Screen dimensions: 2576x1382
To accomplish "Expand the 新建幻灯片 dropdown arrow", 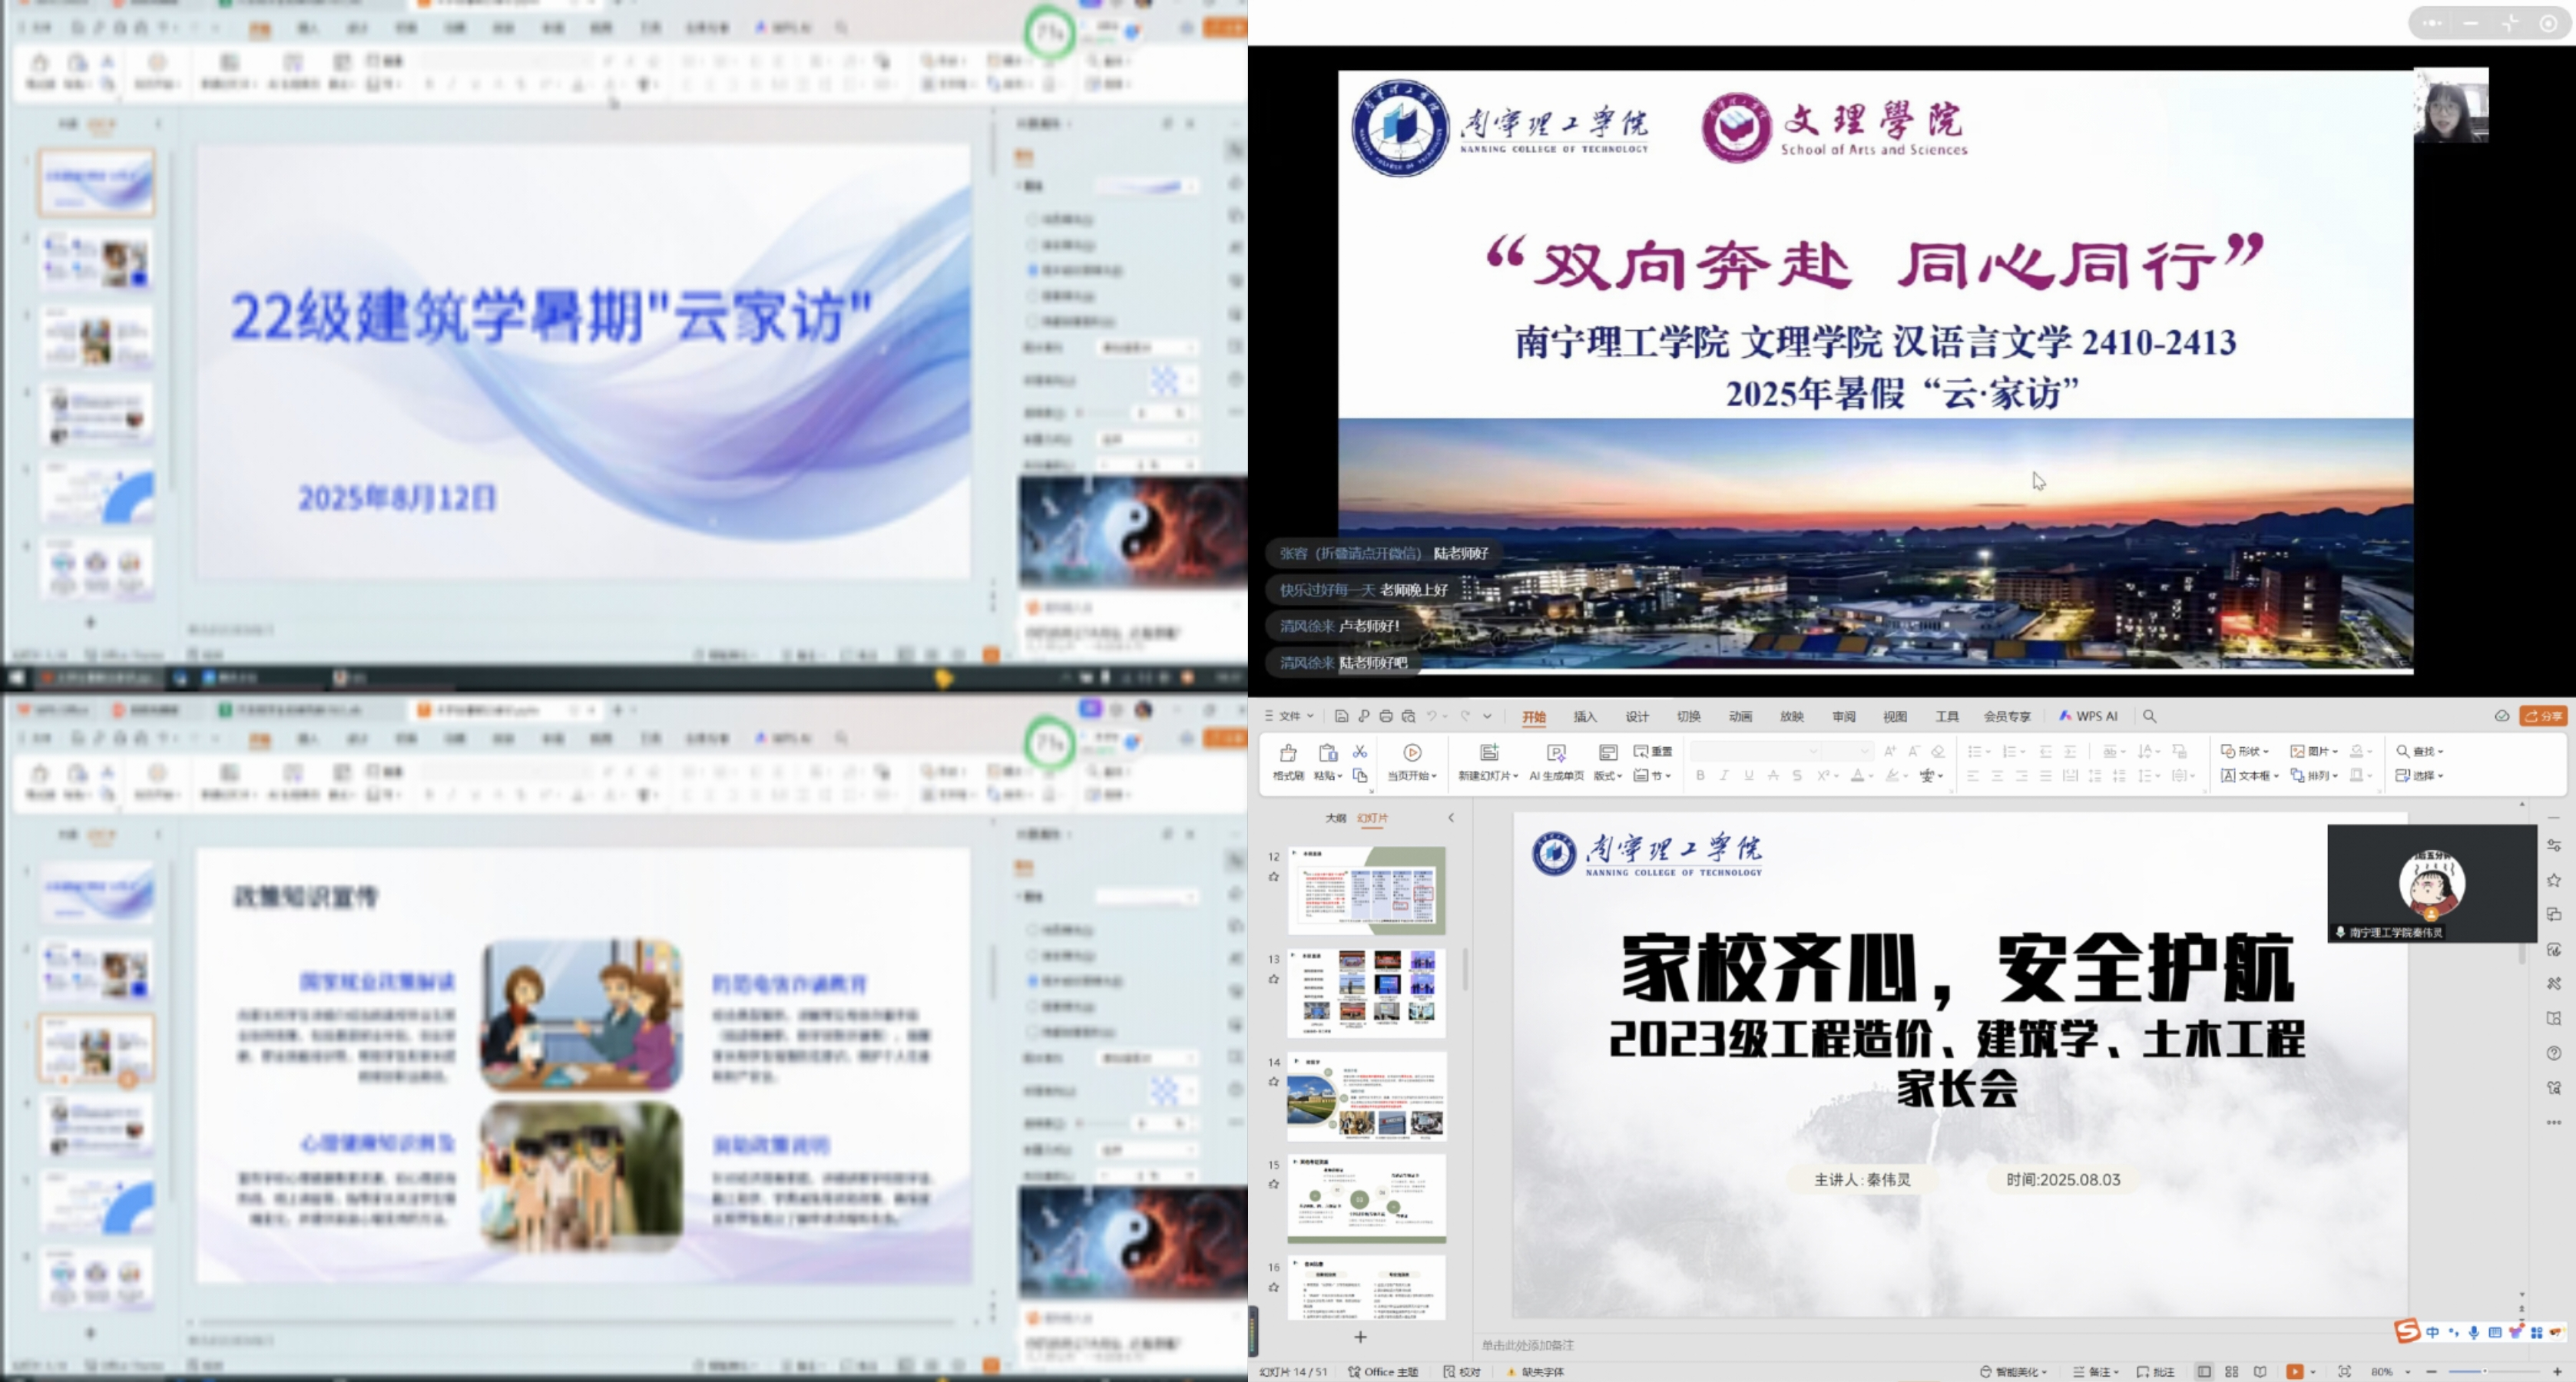I will tap(1515, 776).
